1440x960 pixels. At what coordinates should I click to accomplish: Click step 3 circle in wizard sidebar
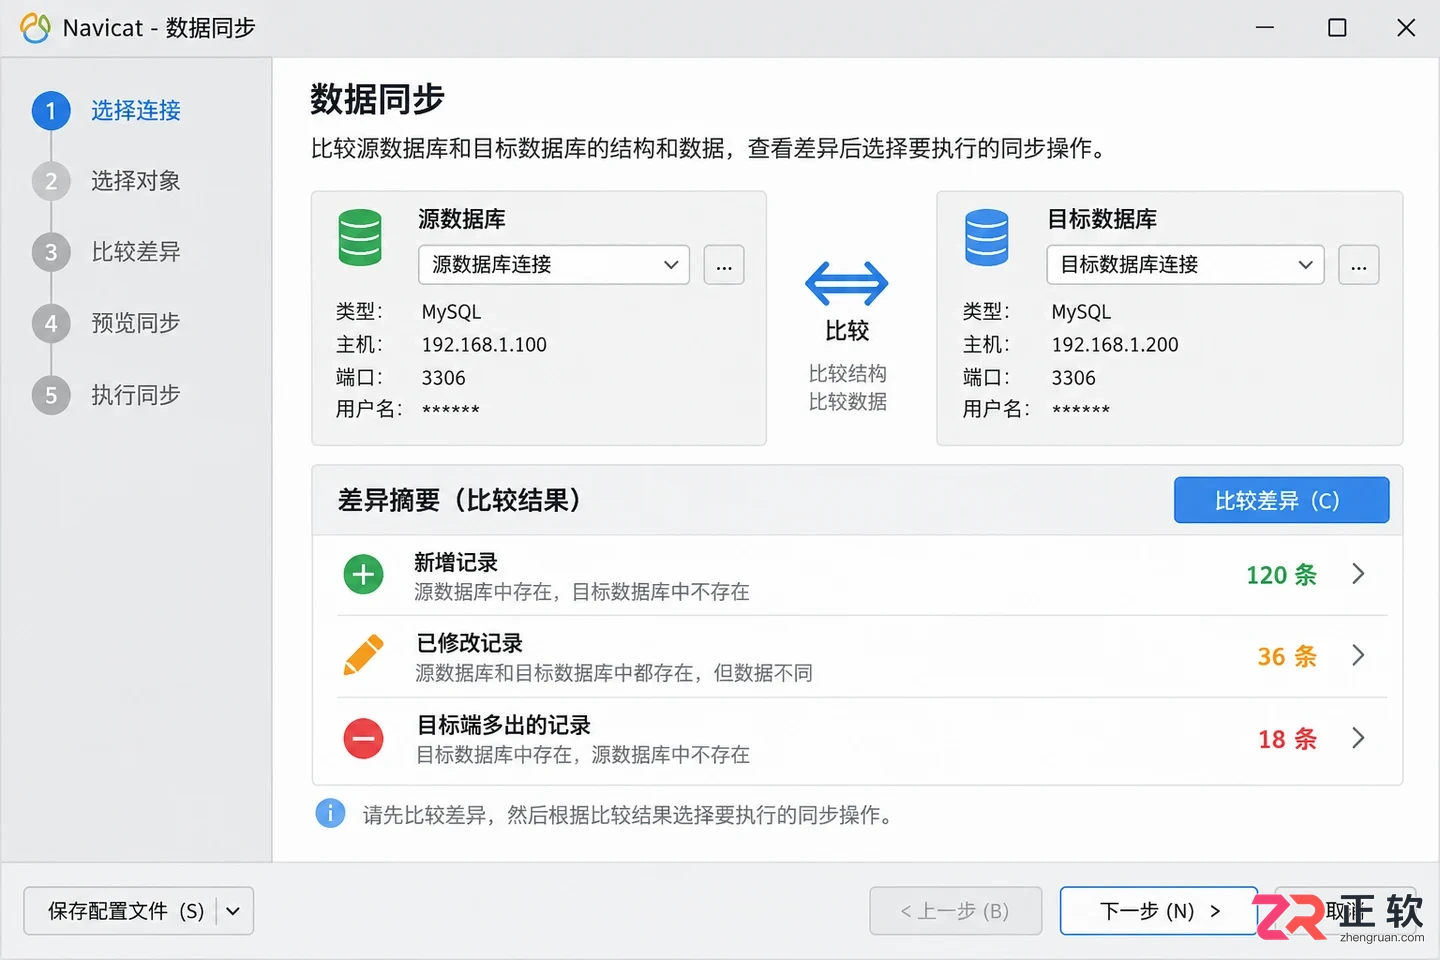coord(51,253)
